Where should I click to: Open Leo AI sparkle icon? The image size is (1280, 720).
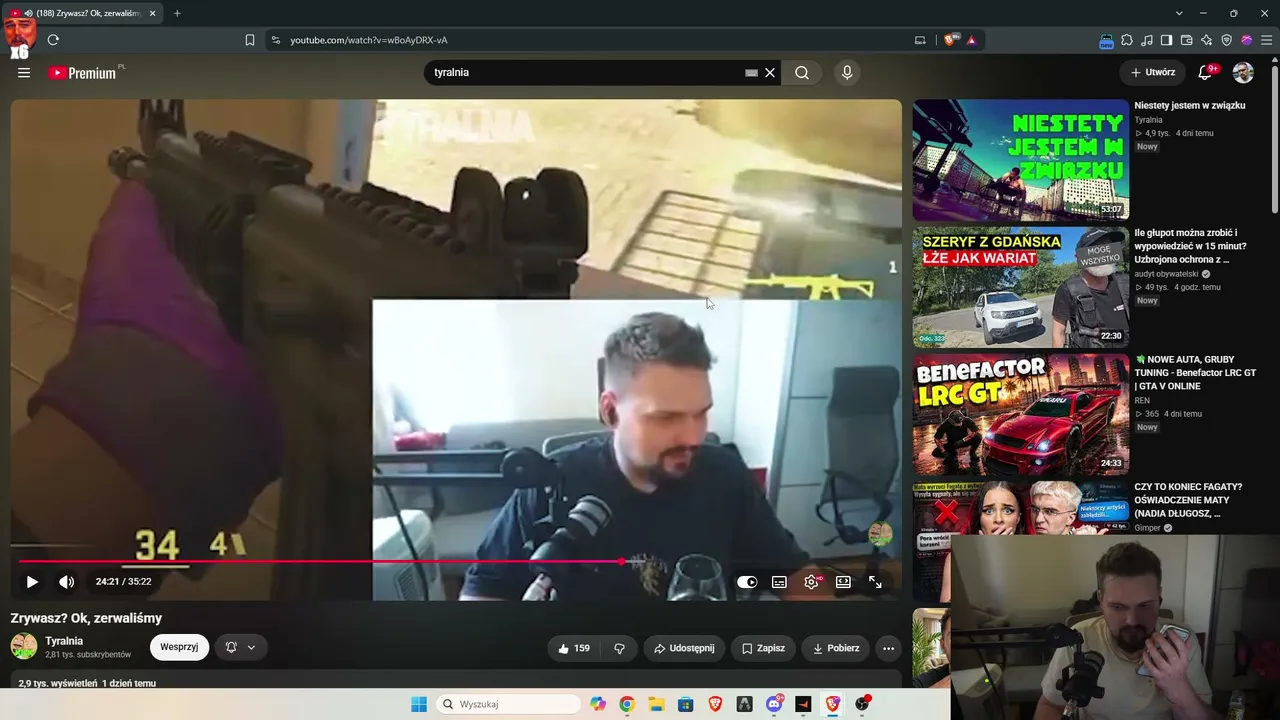click(x=1207, y=40)
